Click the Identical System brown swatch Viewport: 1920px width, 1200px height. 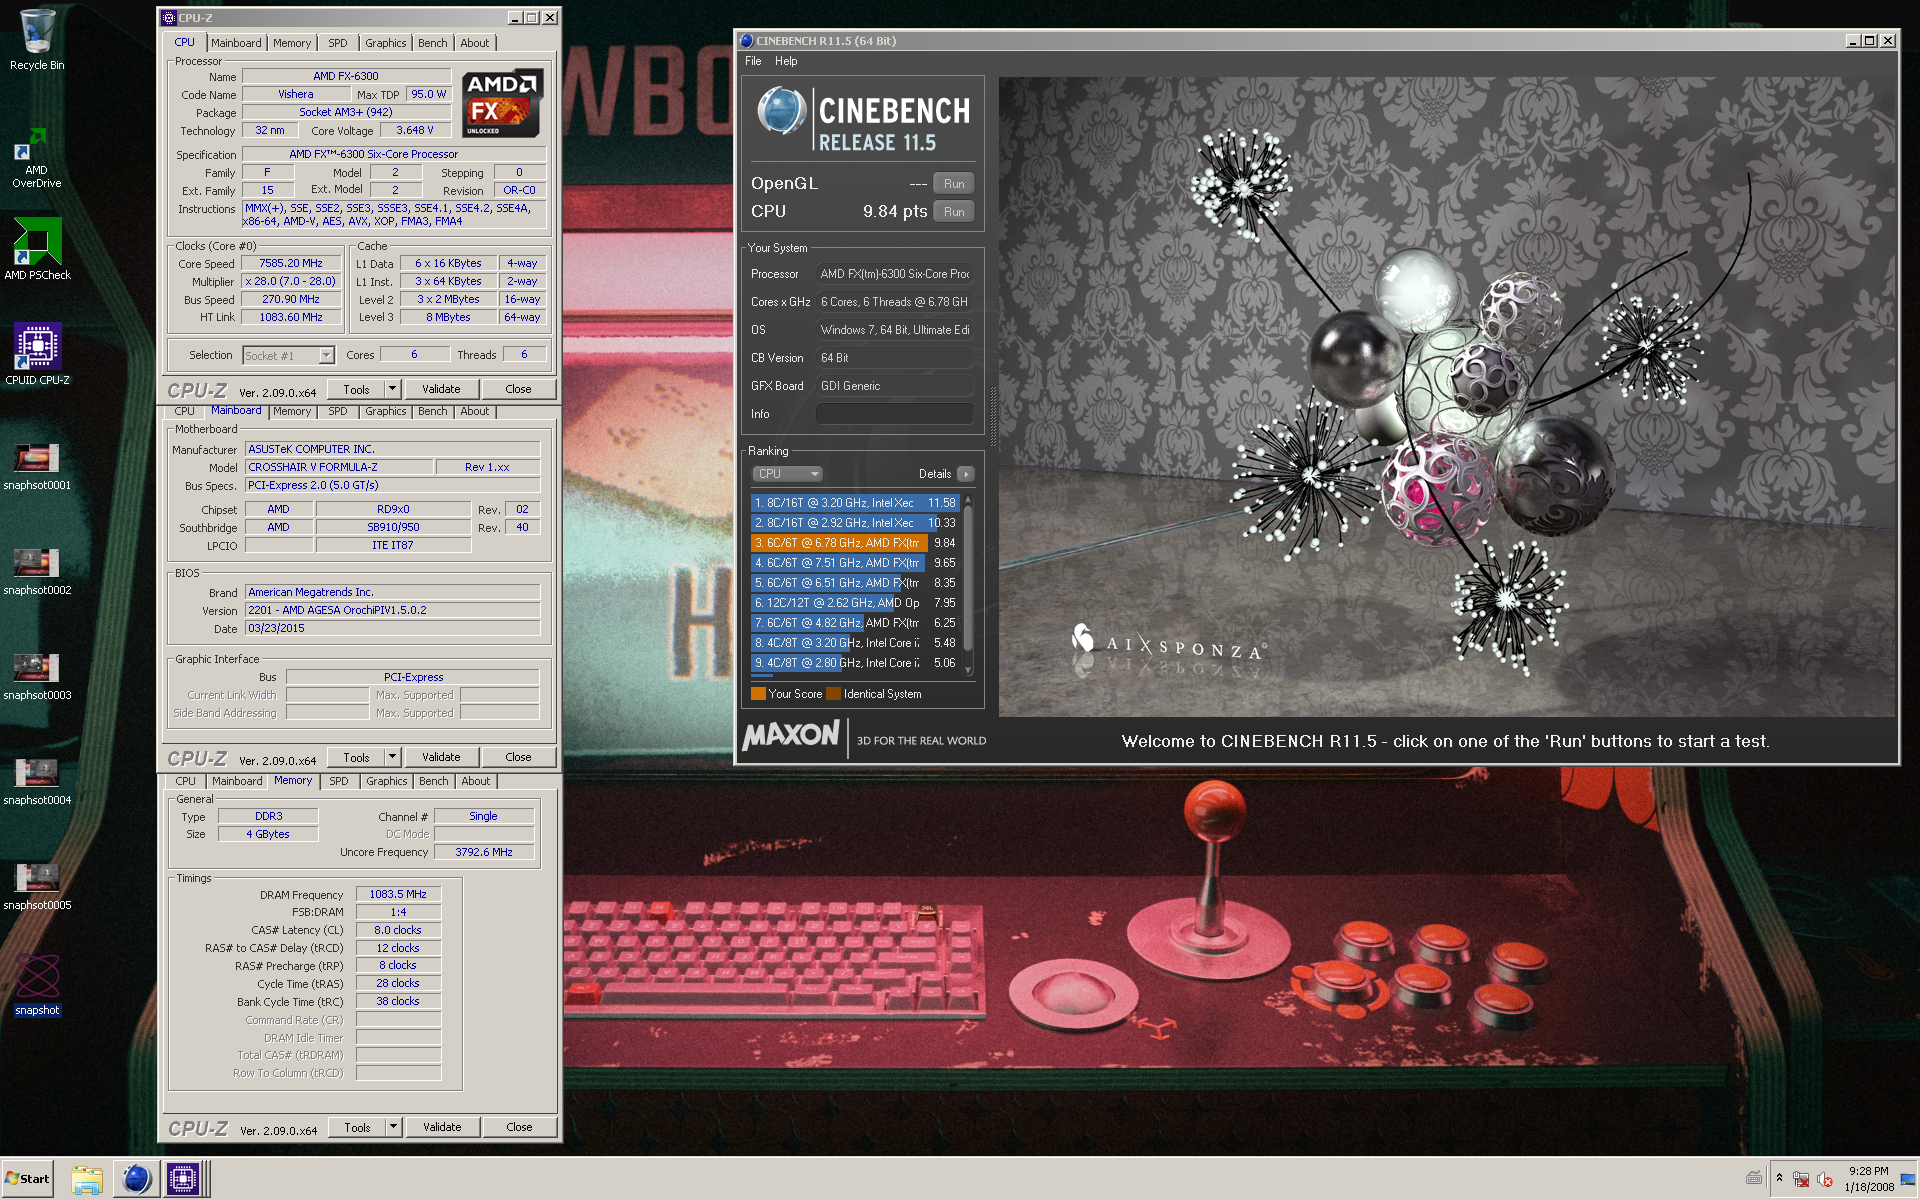coord(833,694)
